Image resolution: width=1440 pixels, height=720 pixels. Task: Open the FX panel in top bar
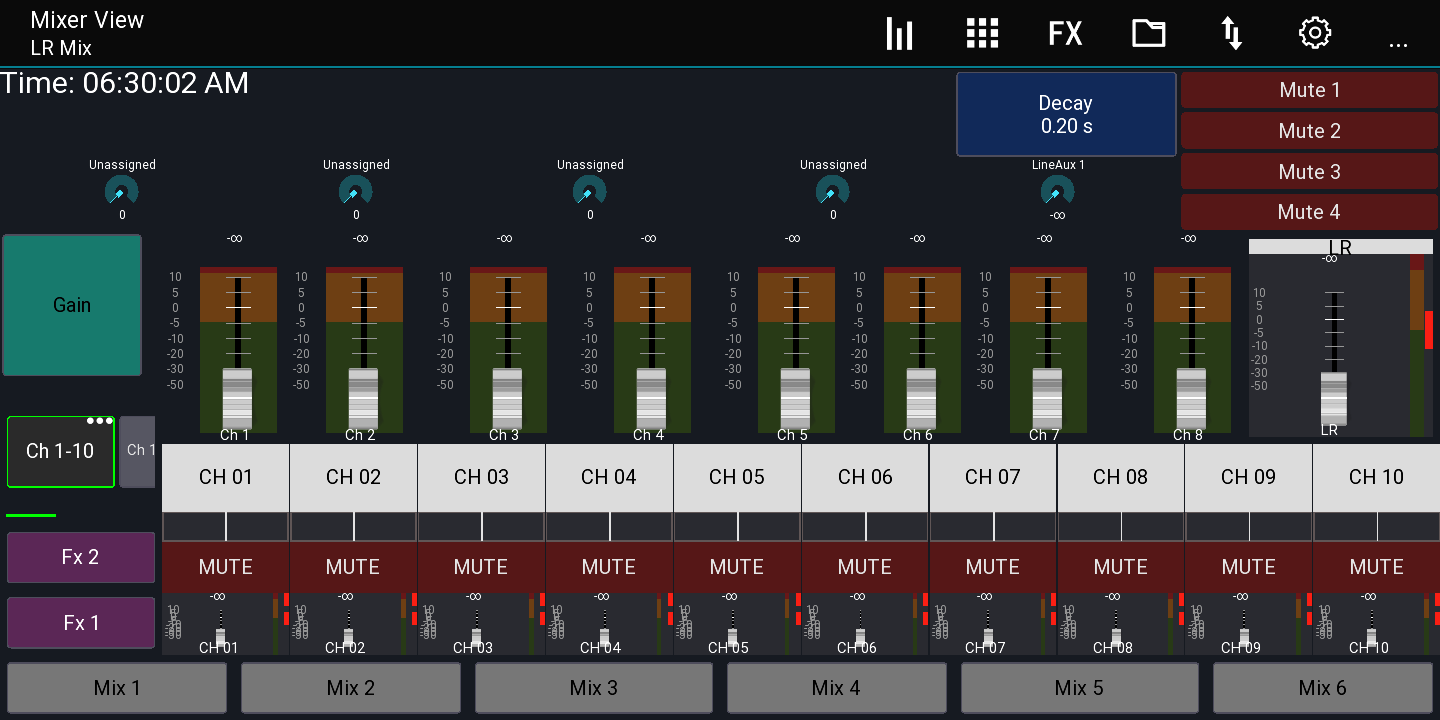(x=1065, y=34)
